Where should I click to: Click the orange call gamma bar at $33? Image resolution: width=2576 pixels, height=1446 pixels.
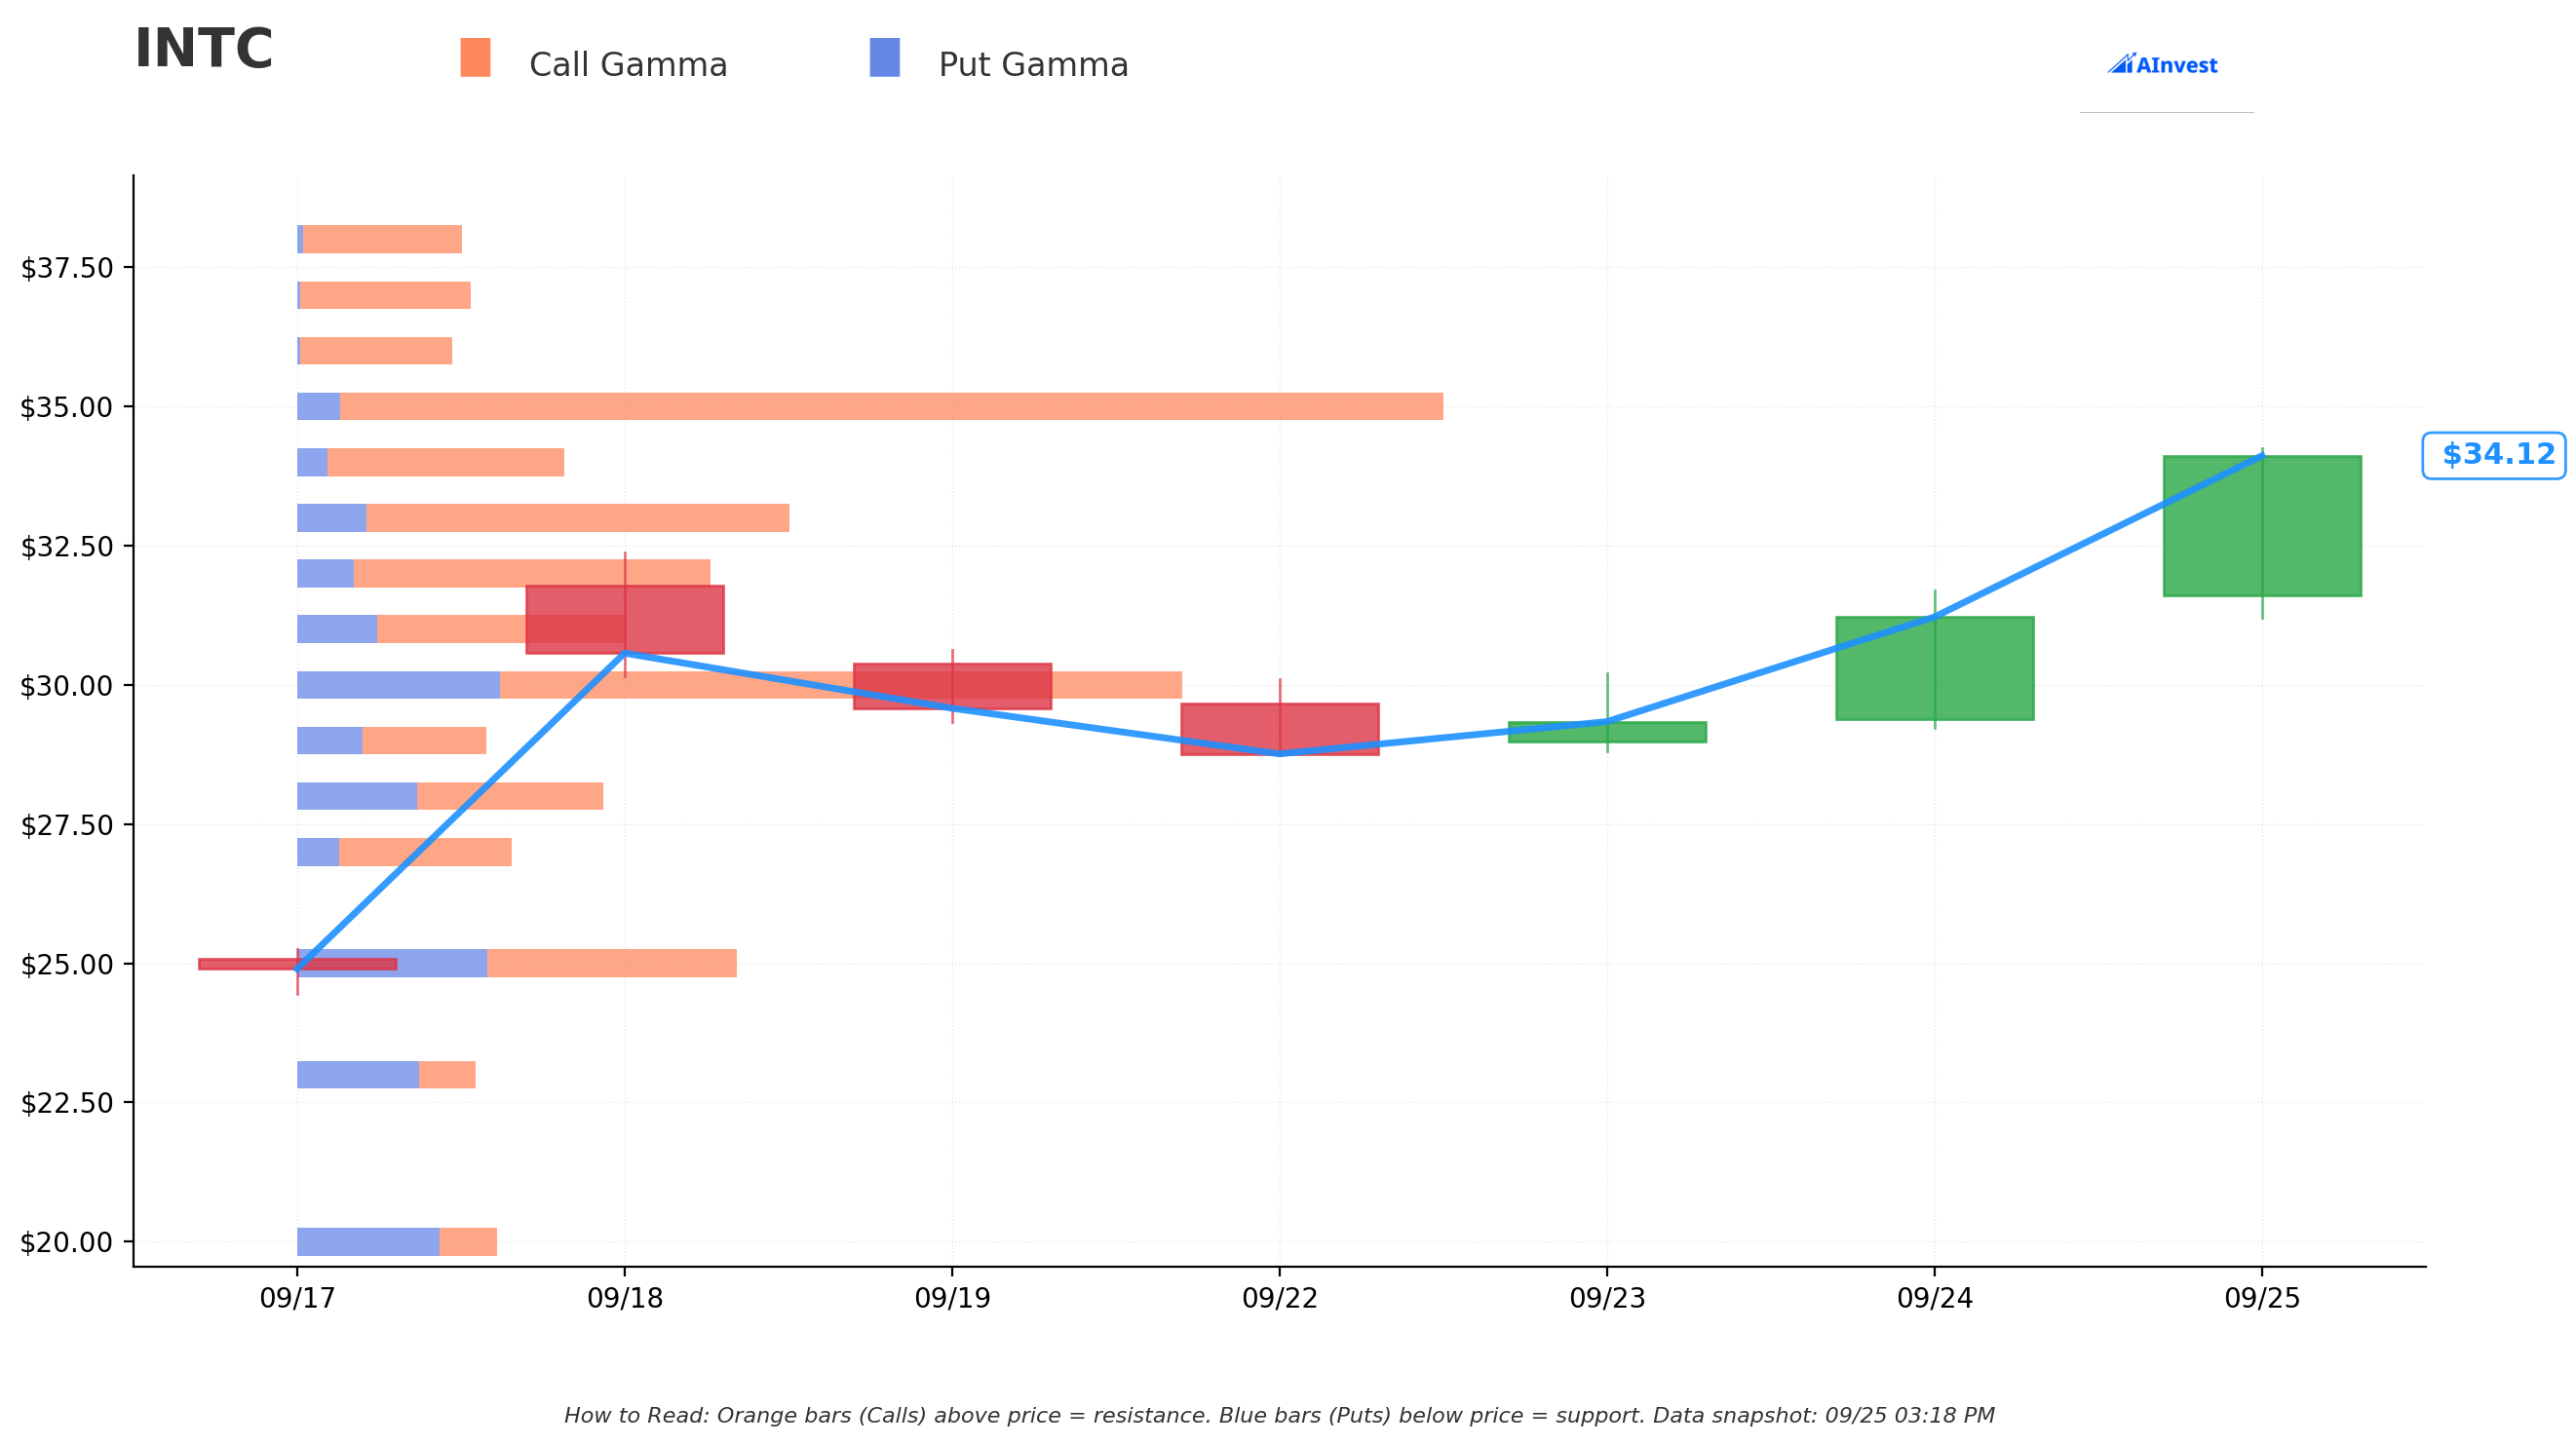click(x=578, y=518)
